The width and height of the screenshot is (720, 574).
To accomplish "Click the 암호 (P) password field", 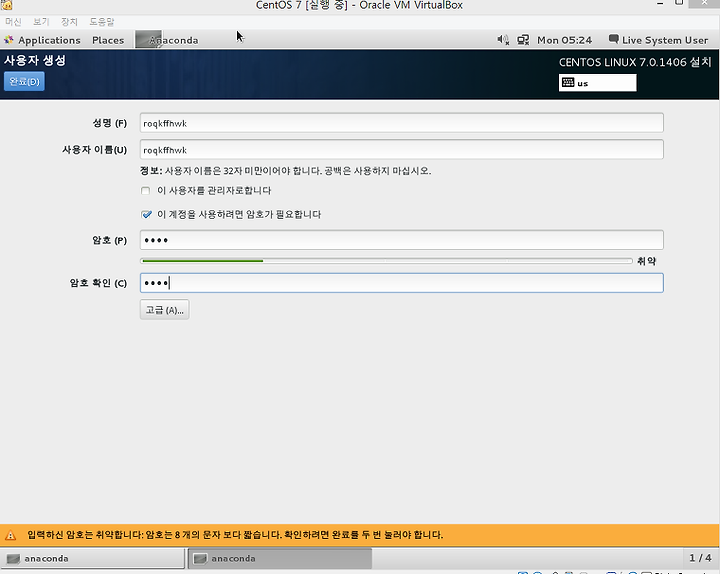I will (402, 240).
